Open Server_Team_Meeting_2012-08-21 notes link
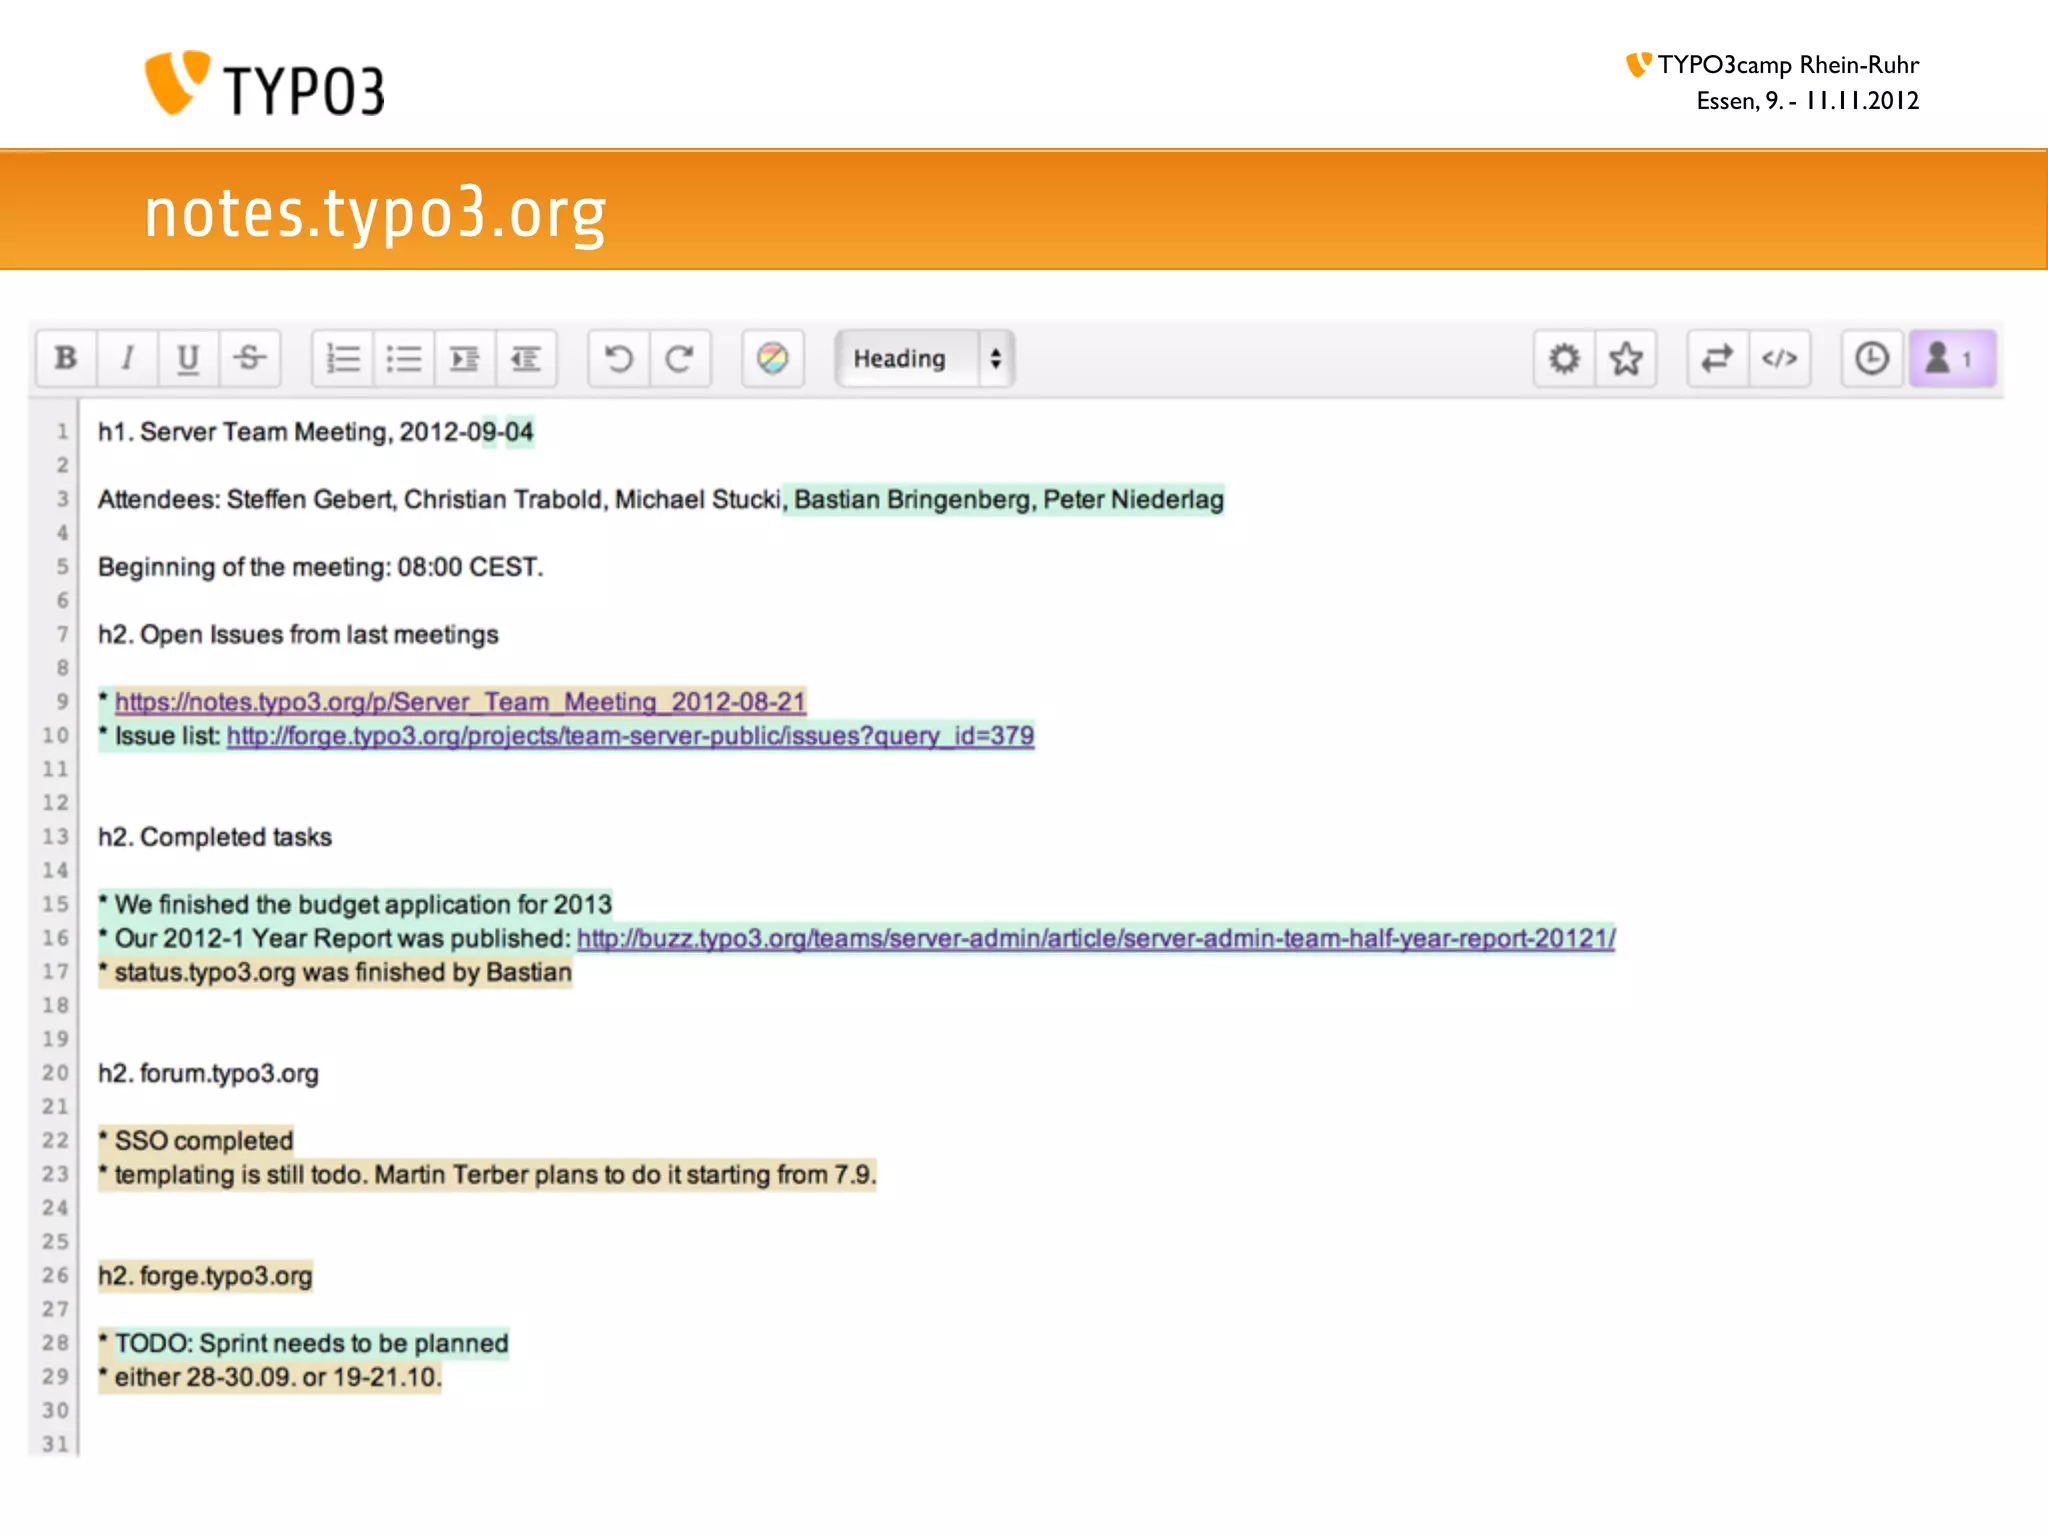Screen dimensions: 2048x1536 point(460,702)
